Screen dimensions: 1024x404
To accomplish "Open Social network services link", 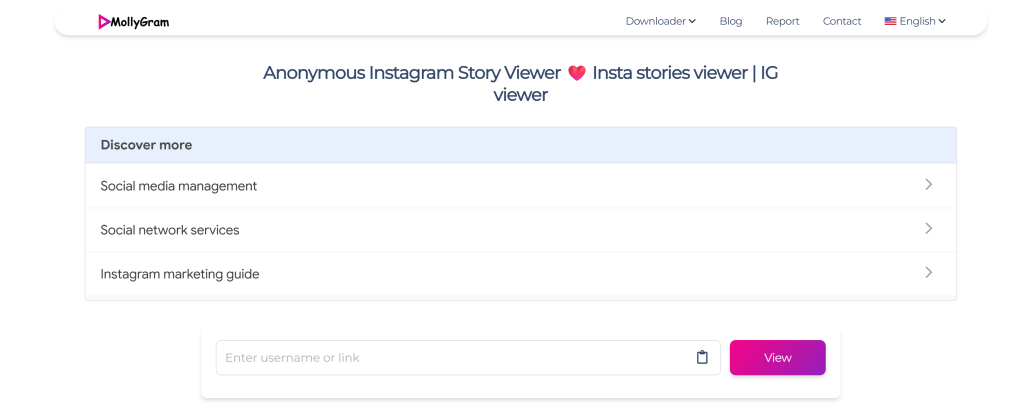I will point(520,230).
